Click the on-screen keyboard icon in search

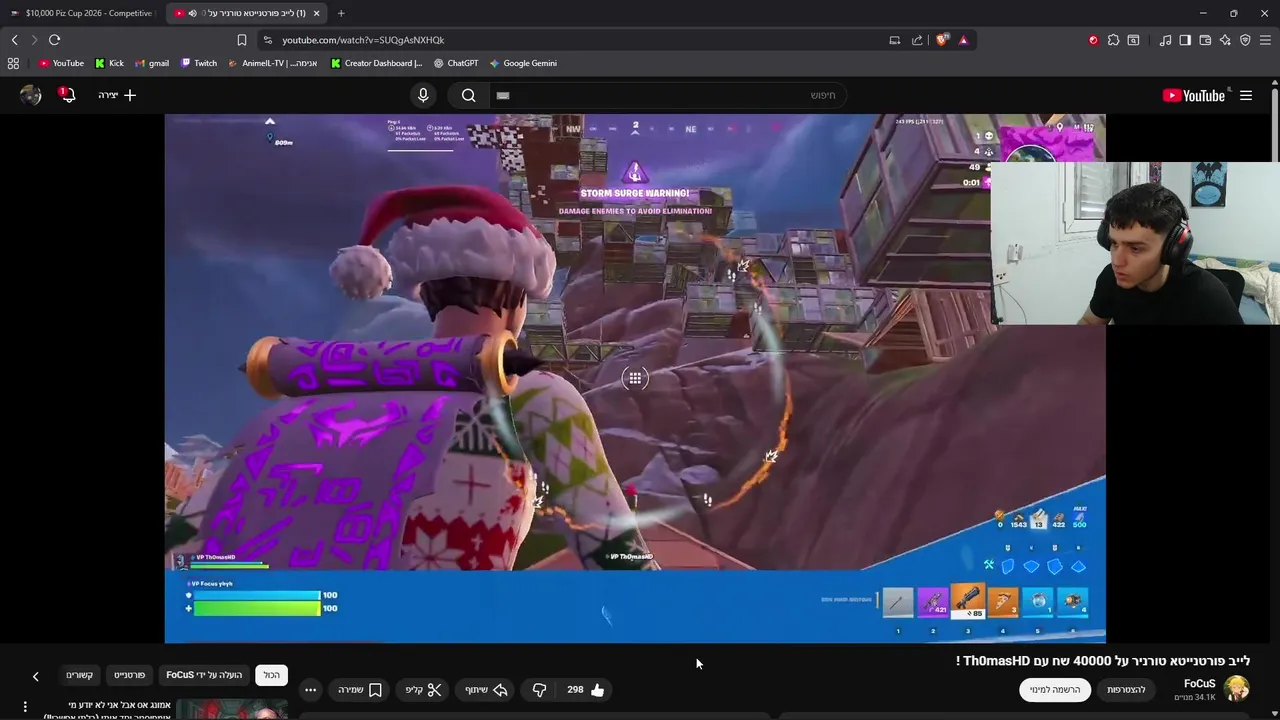coord(503,95)
